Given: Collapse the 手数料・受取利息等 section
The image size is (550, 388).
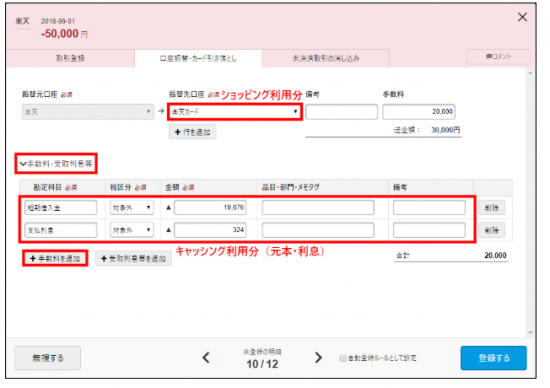Looking at the screenshot, I should [x=56, y=163].
